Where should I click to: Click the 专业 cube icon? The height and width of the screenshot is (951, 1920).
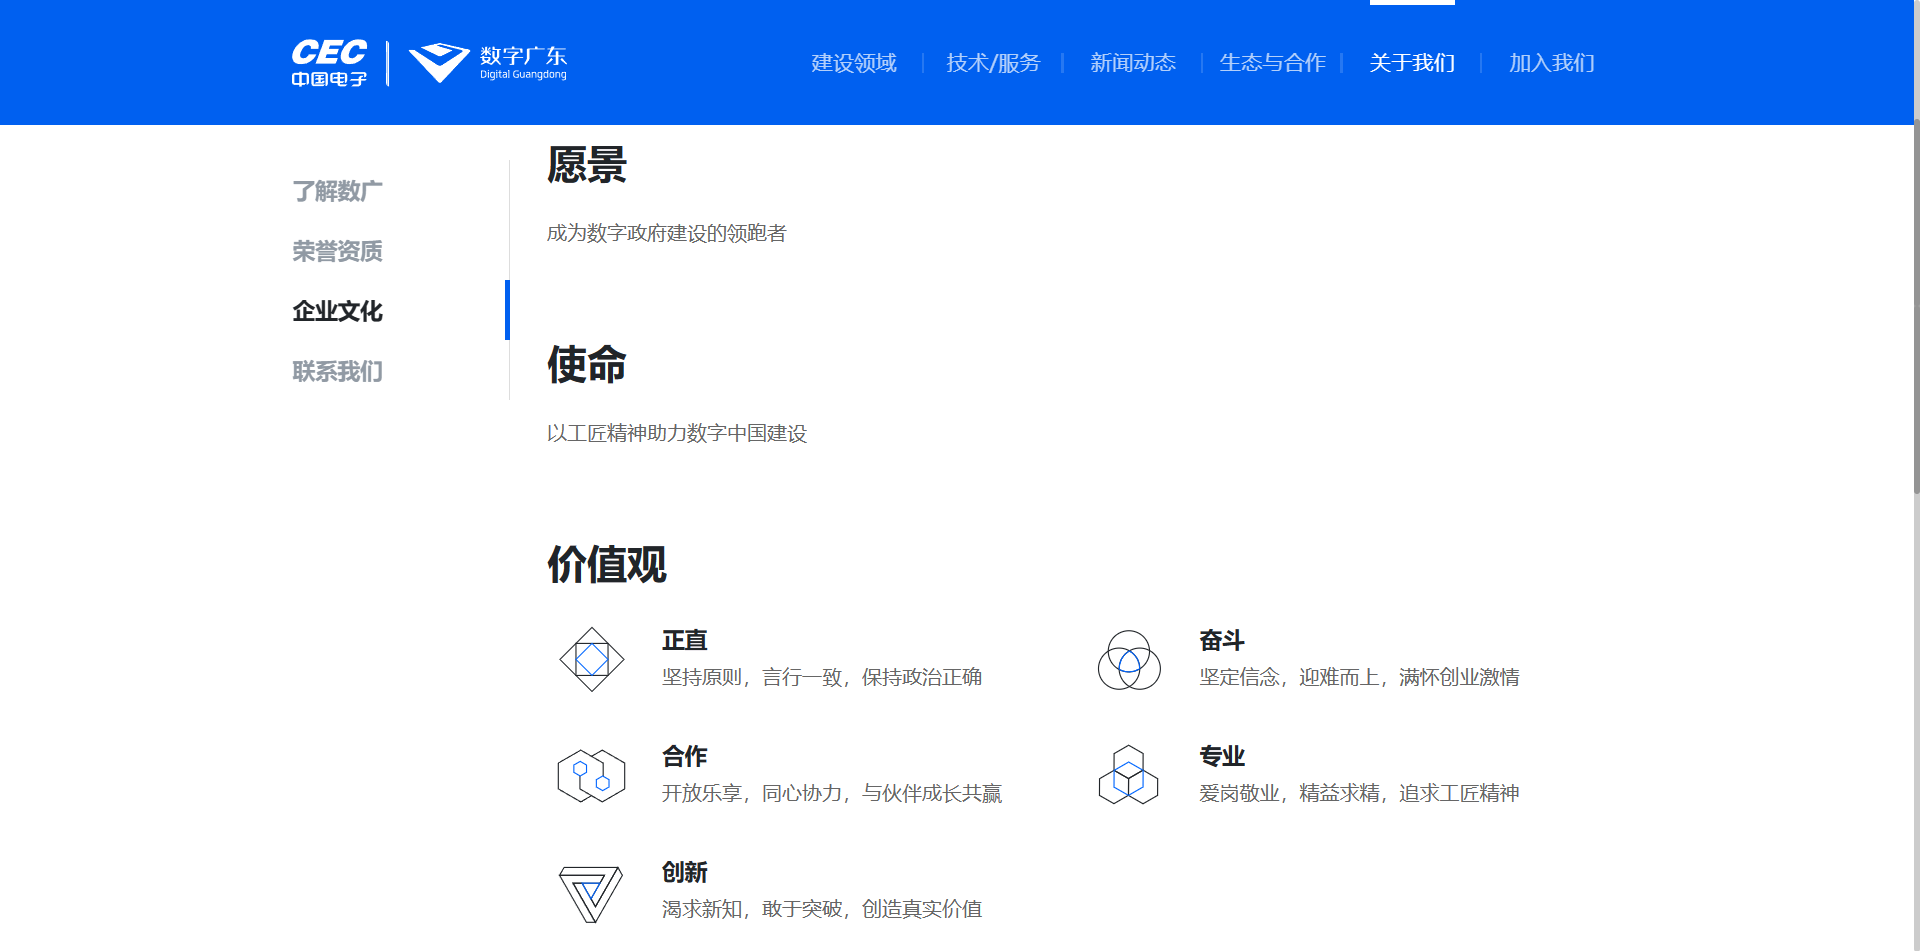pos(1128,775)
